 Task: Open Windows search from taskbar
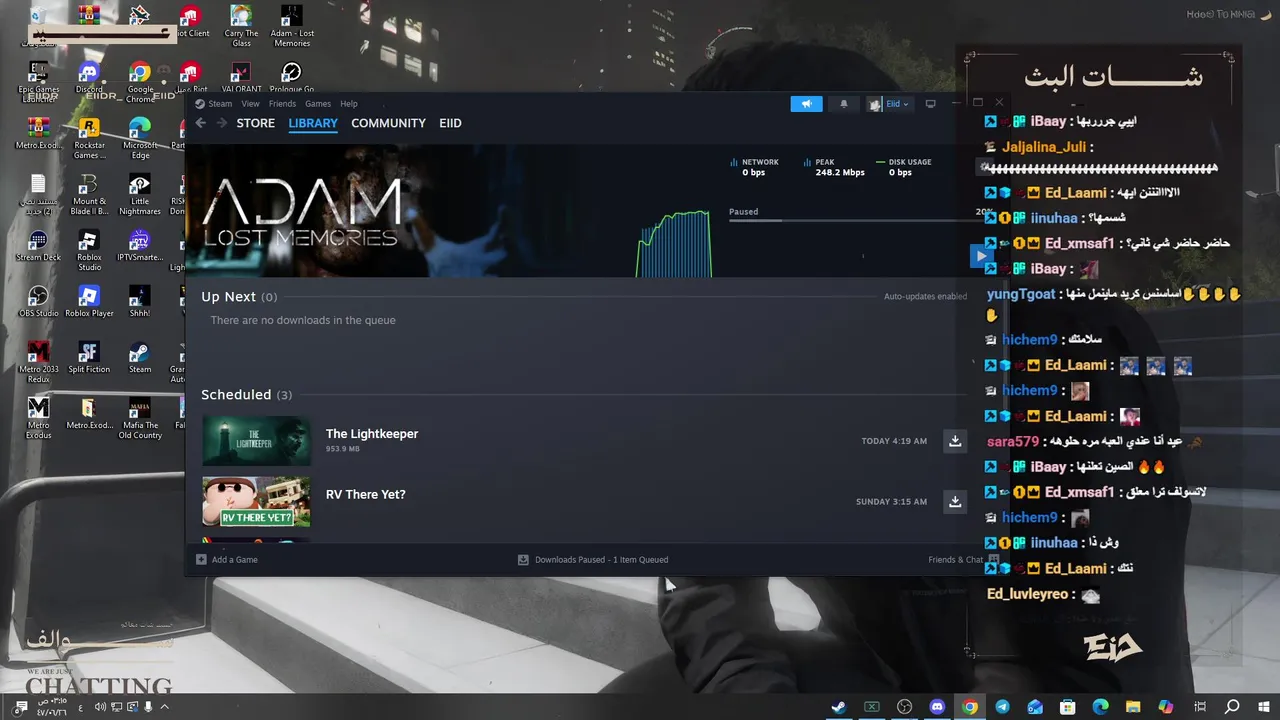(1232, 707)
